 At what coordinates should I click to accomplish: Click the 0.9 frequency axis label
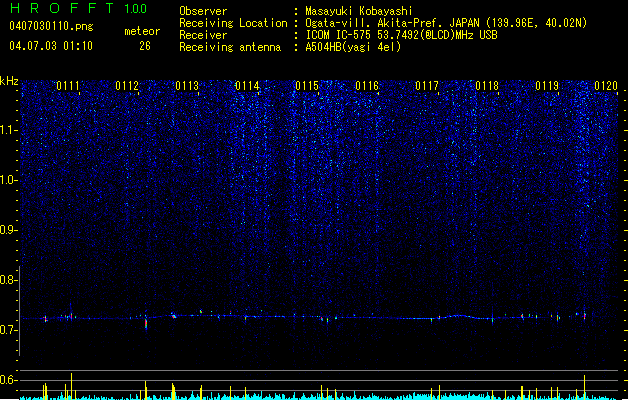pos(9,230)
